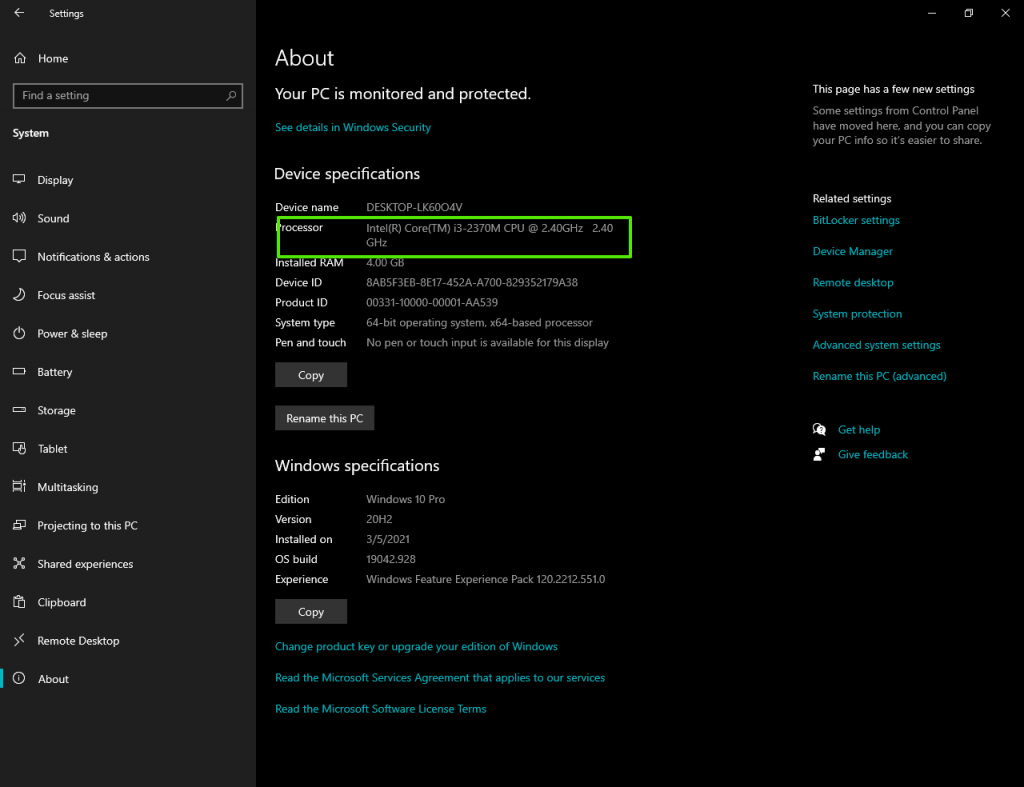The width and height of the screenshot is (1024, 787).
Task: Click the Version 20H2 value
Action: [x=379, y=519]
